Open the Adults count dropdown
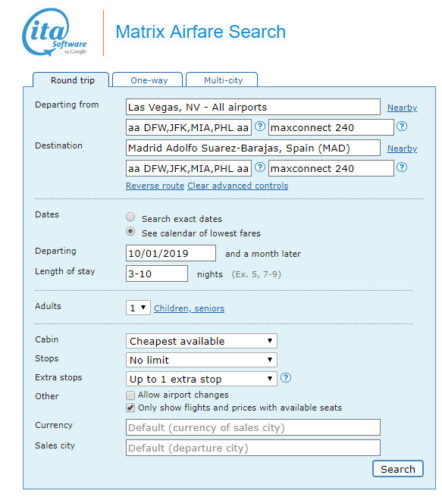442x500 pixels. coord(138,308)
